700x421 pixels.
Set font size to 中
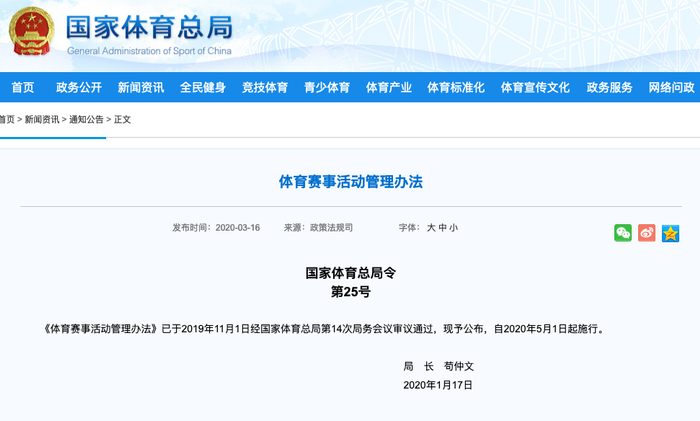[442, 228]
